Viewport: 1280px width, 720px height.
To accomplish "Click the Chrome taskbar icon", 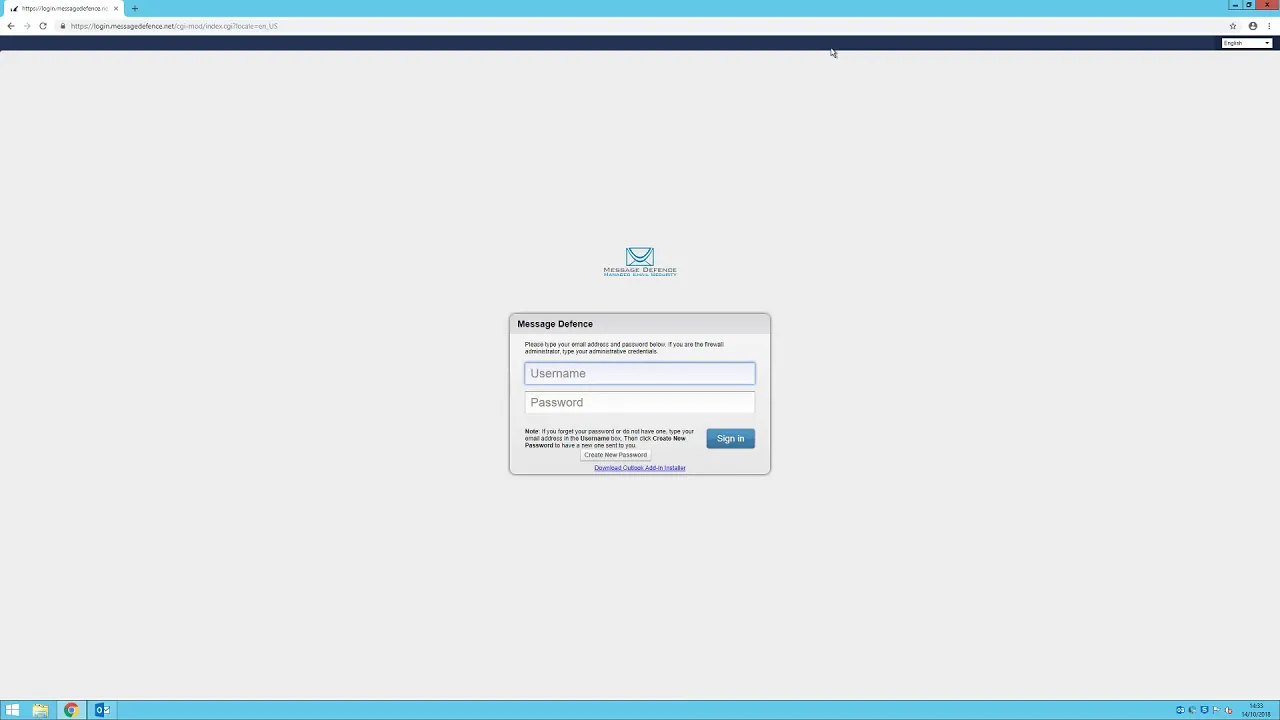I will (x=71, y=710).
